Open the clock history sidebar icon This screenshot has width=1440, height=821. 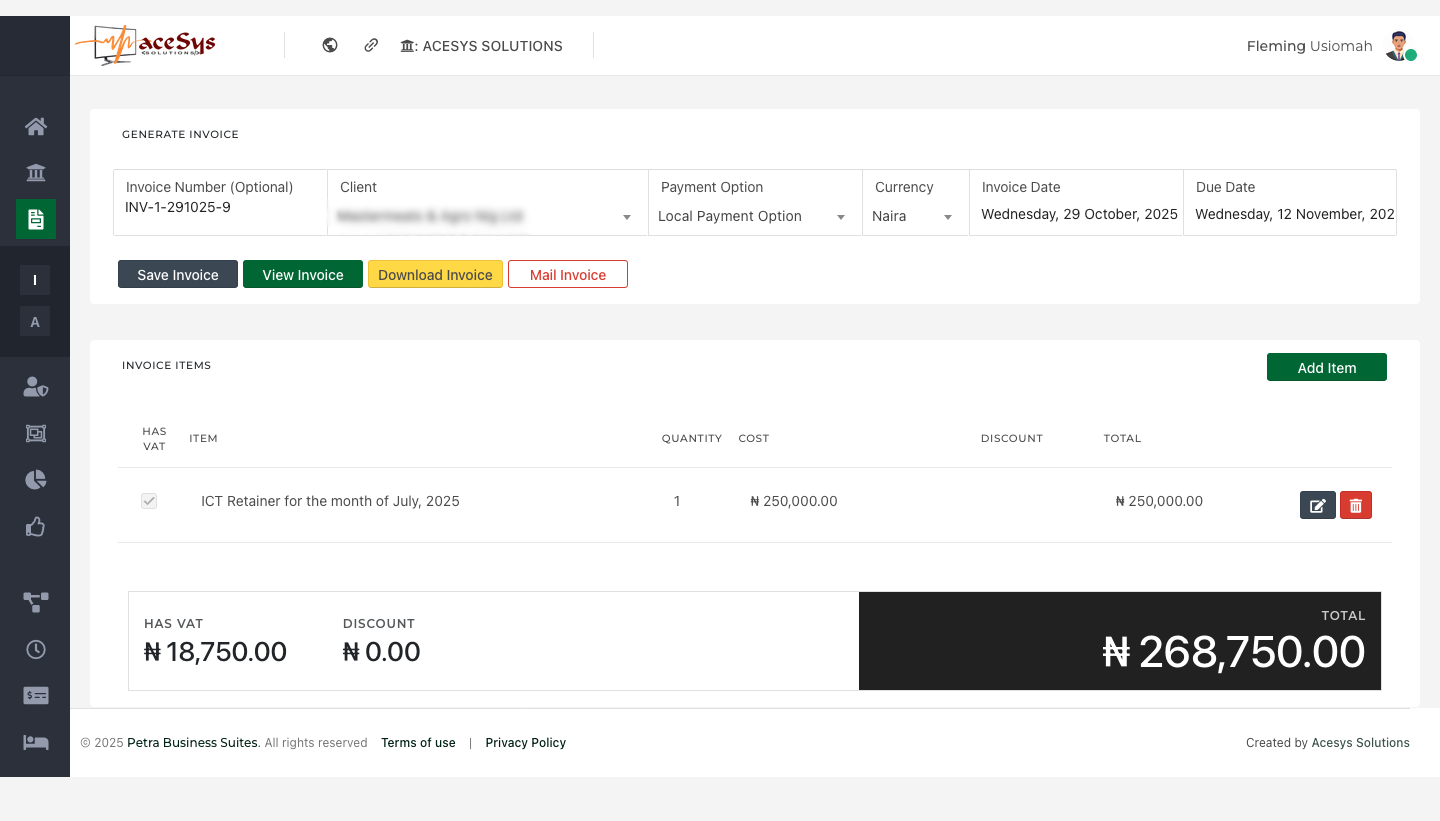tap(36, 649)
